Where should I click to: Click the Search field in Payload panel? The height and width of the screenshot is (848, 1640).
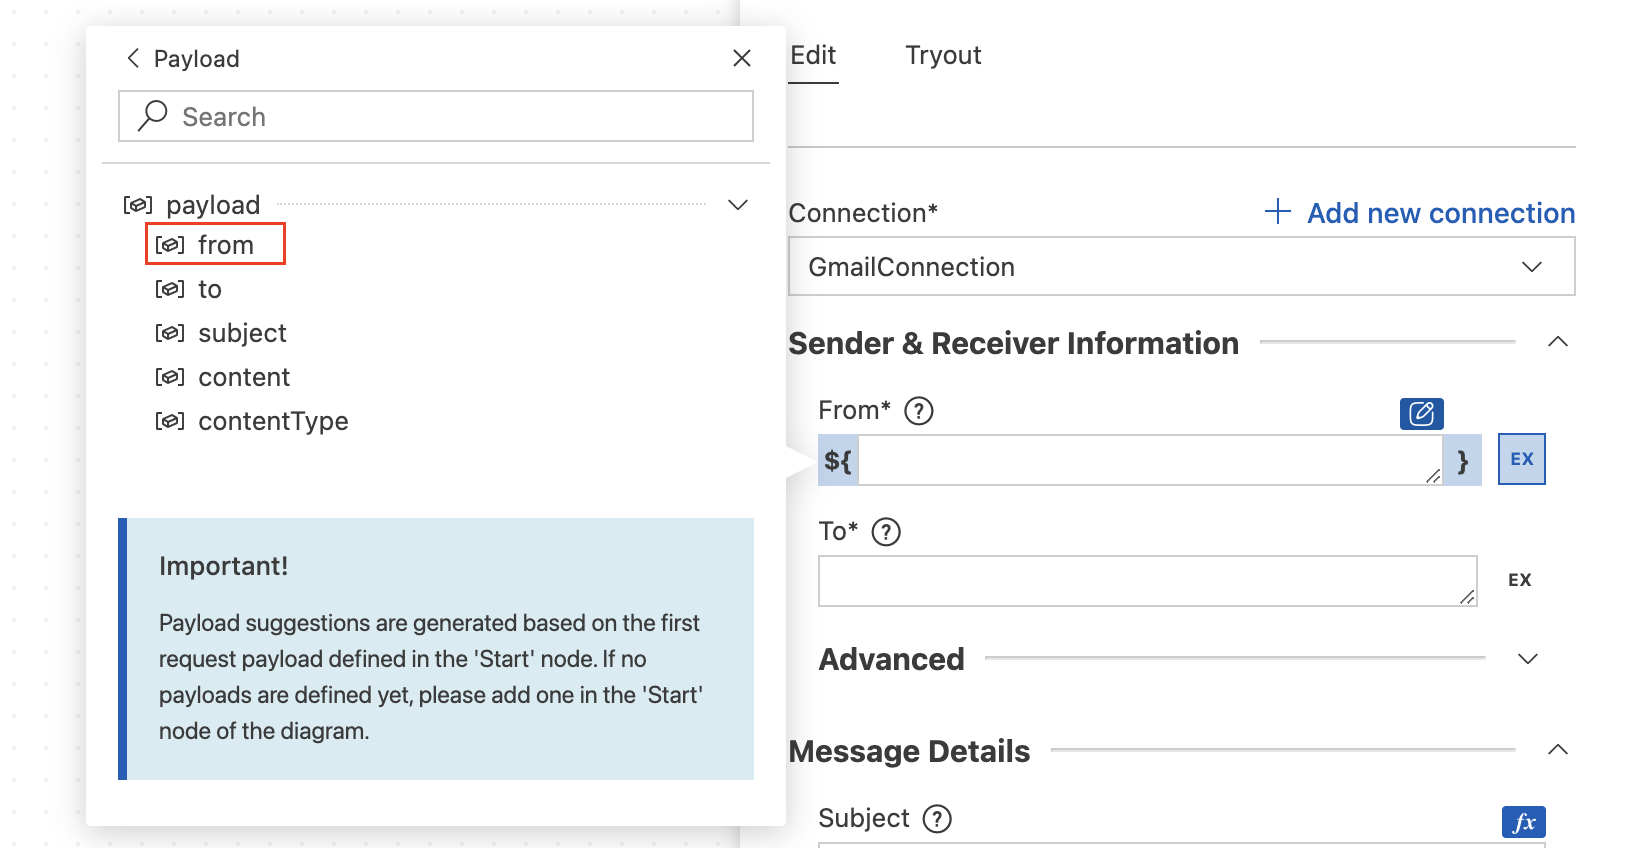436,116
